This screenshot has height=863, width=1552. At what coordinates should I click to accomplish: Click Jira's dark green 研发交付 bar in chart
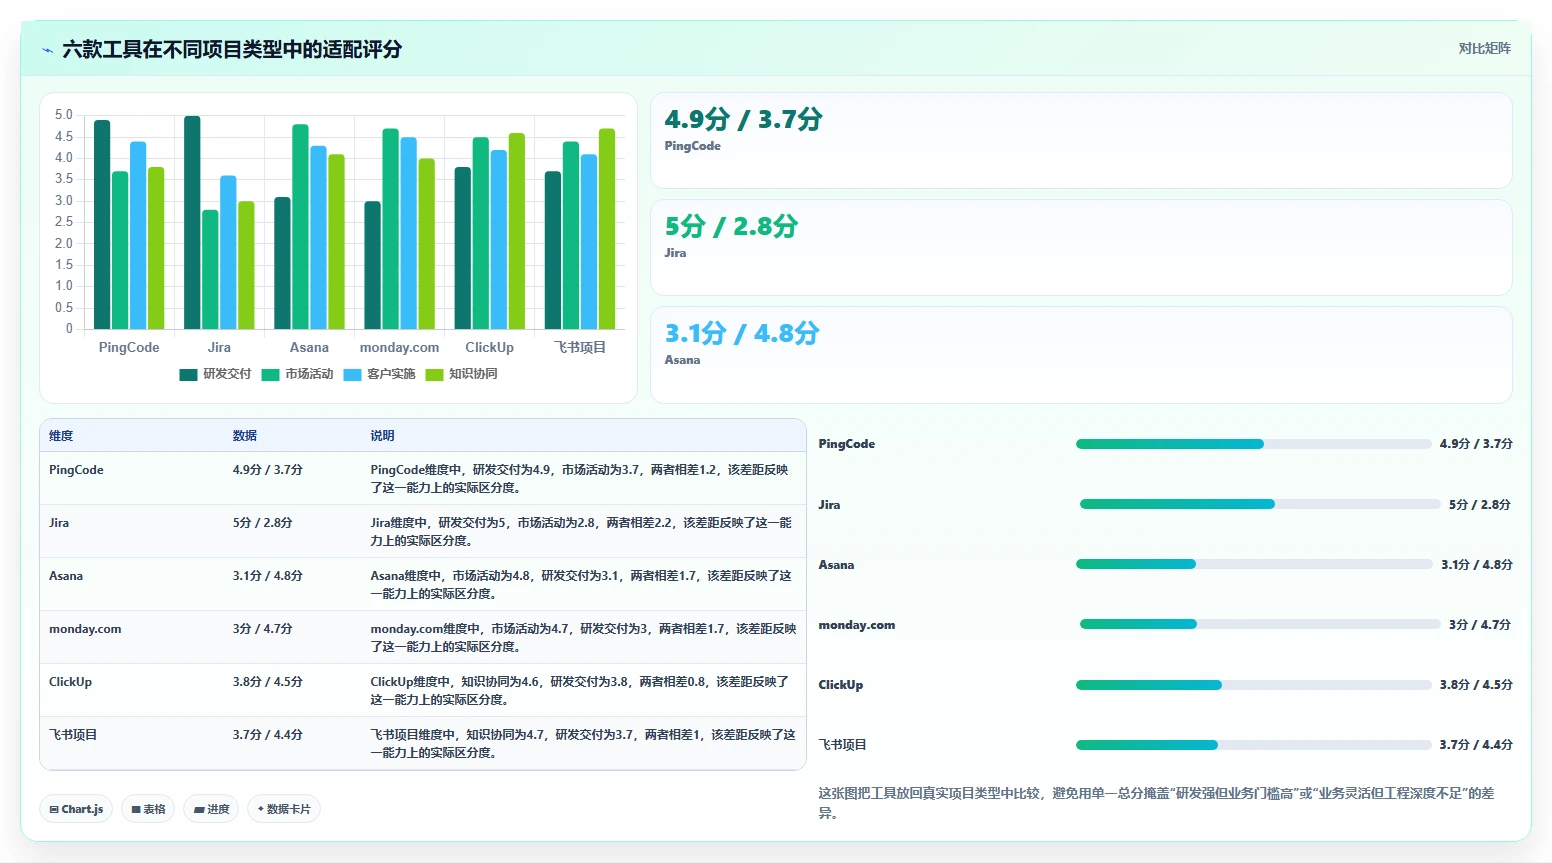[x=192, y=223]
